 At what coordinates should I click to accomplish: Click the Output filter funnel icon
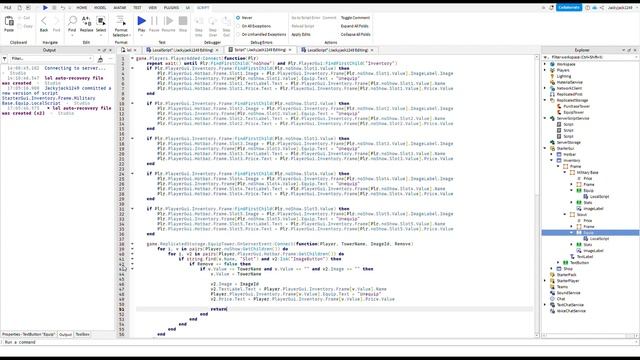click(x=4, y=59)
